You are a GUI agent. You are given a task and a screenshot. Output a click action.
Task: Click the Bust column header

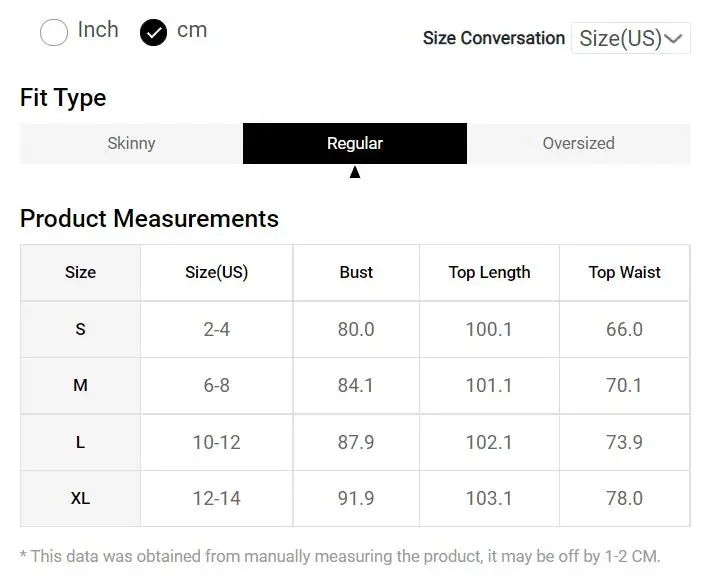(356, 272)
